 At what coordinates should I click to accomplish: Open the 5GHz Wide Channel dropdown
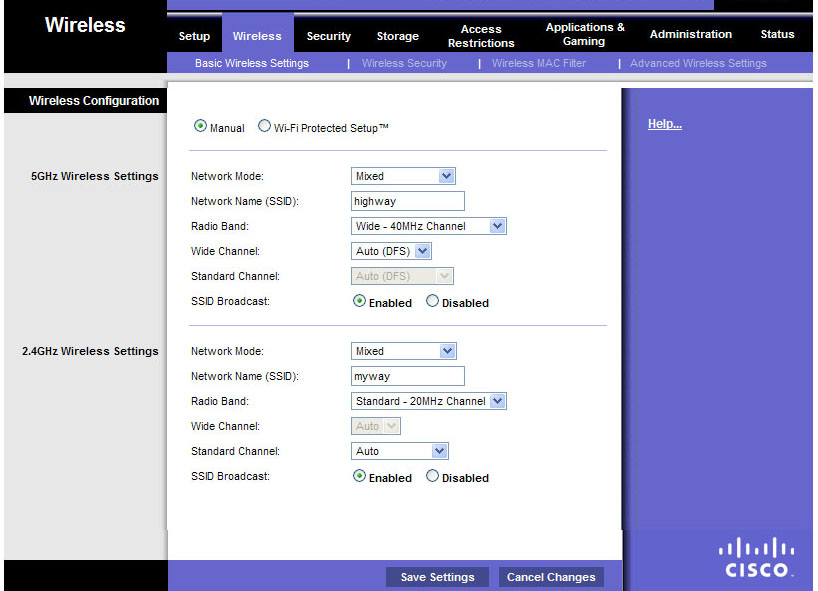[x=391, y=251]
